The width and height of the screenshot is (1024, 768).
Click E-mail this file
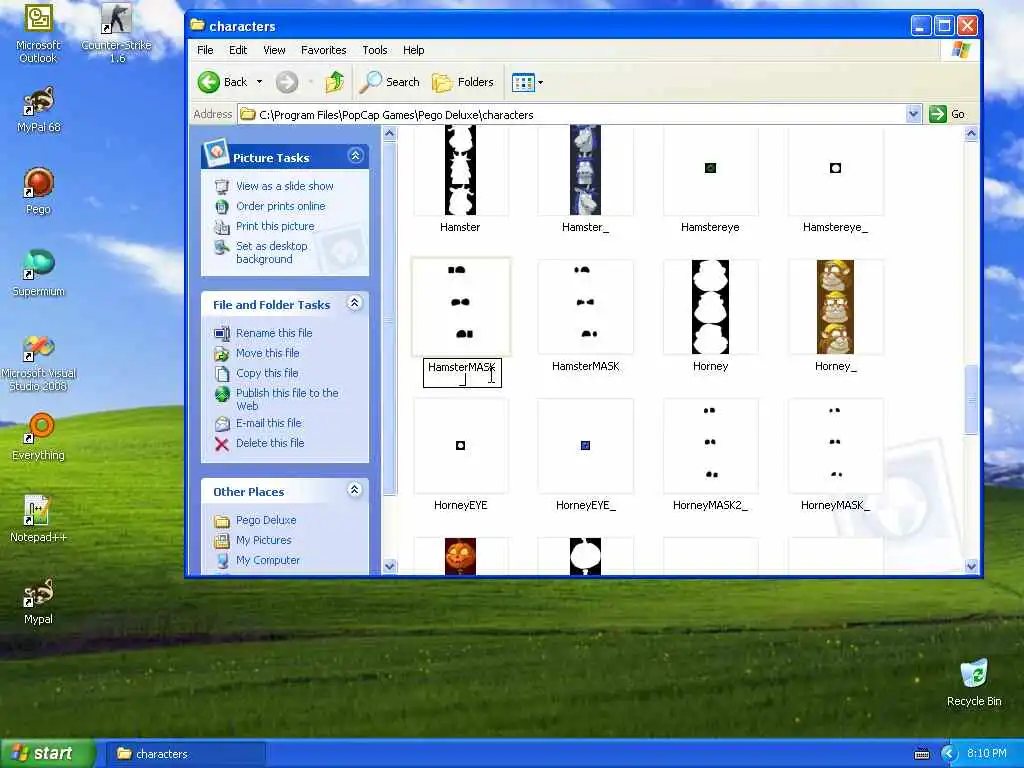tap(268, 423)
